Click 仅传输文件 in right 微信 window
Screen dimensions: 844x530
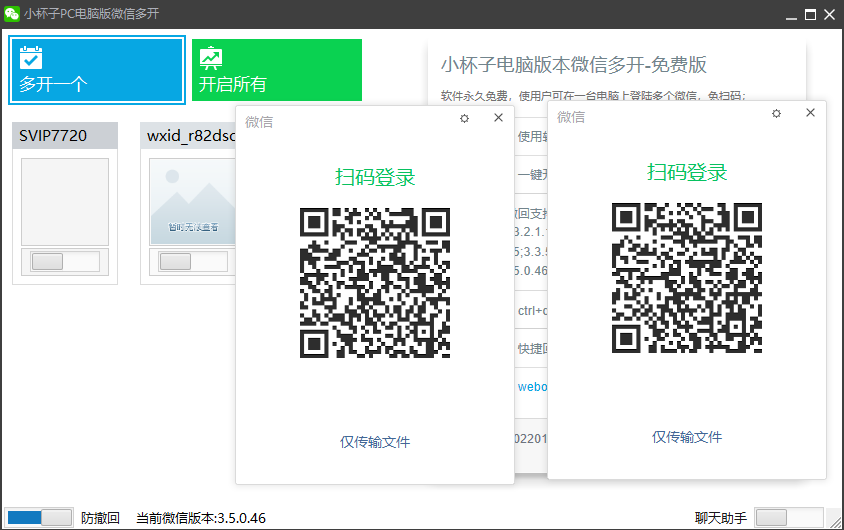pos(687,437)
